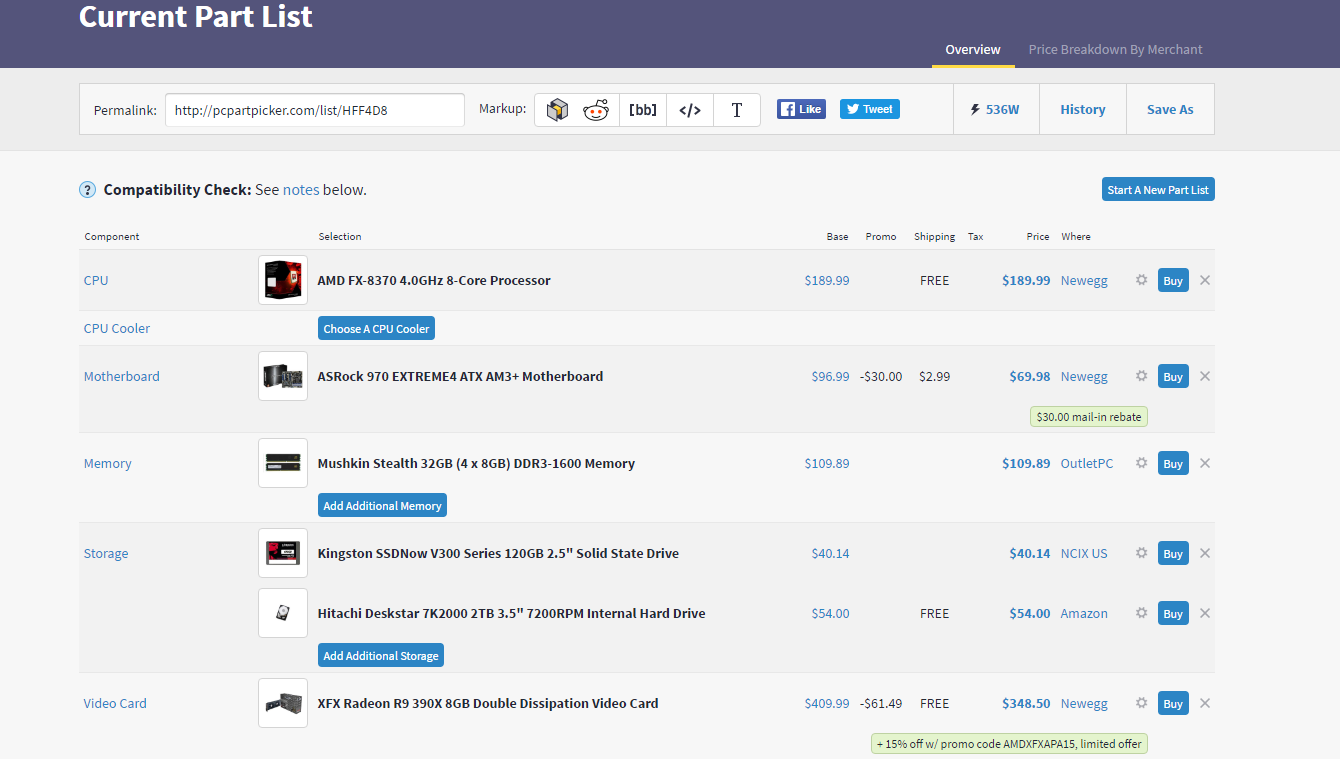The height and width of the screenshot is (759, 1340).
Task: Click the Amazon merchant link
Action: [1084, 613]
